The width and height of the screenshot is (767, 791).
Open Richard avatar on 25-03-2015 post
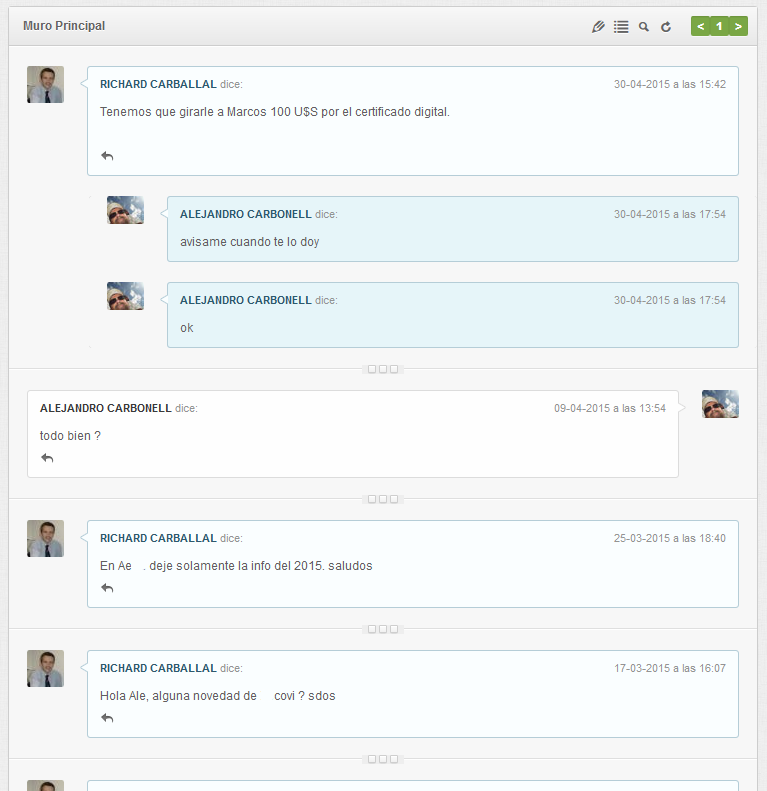[x=45, y=538]
